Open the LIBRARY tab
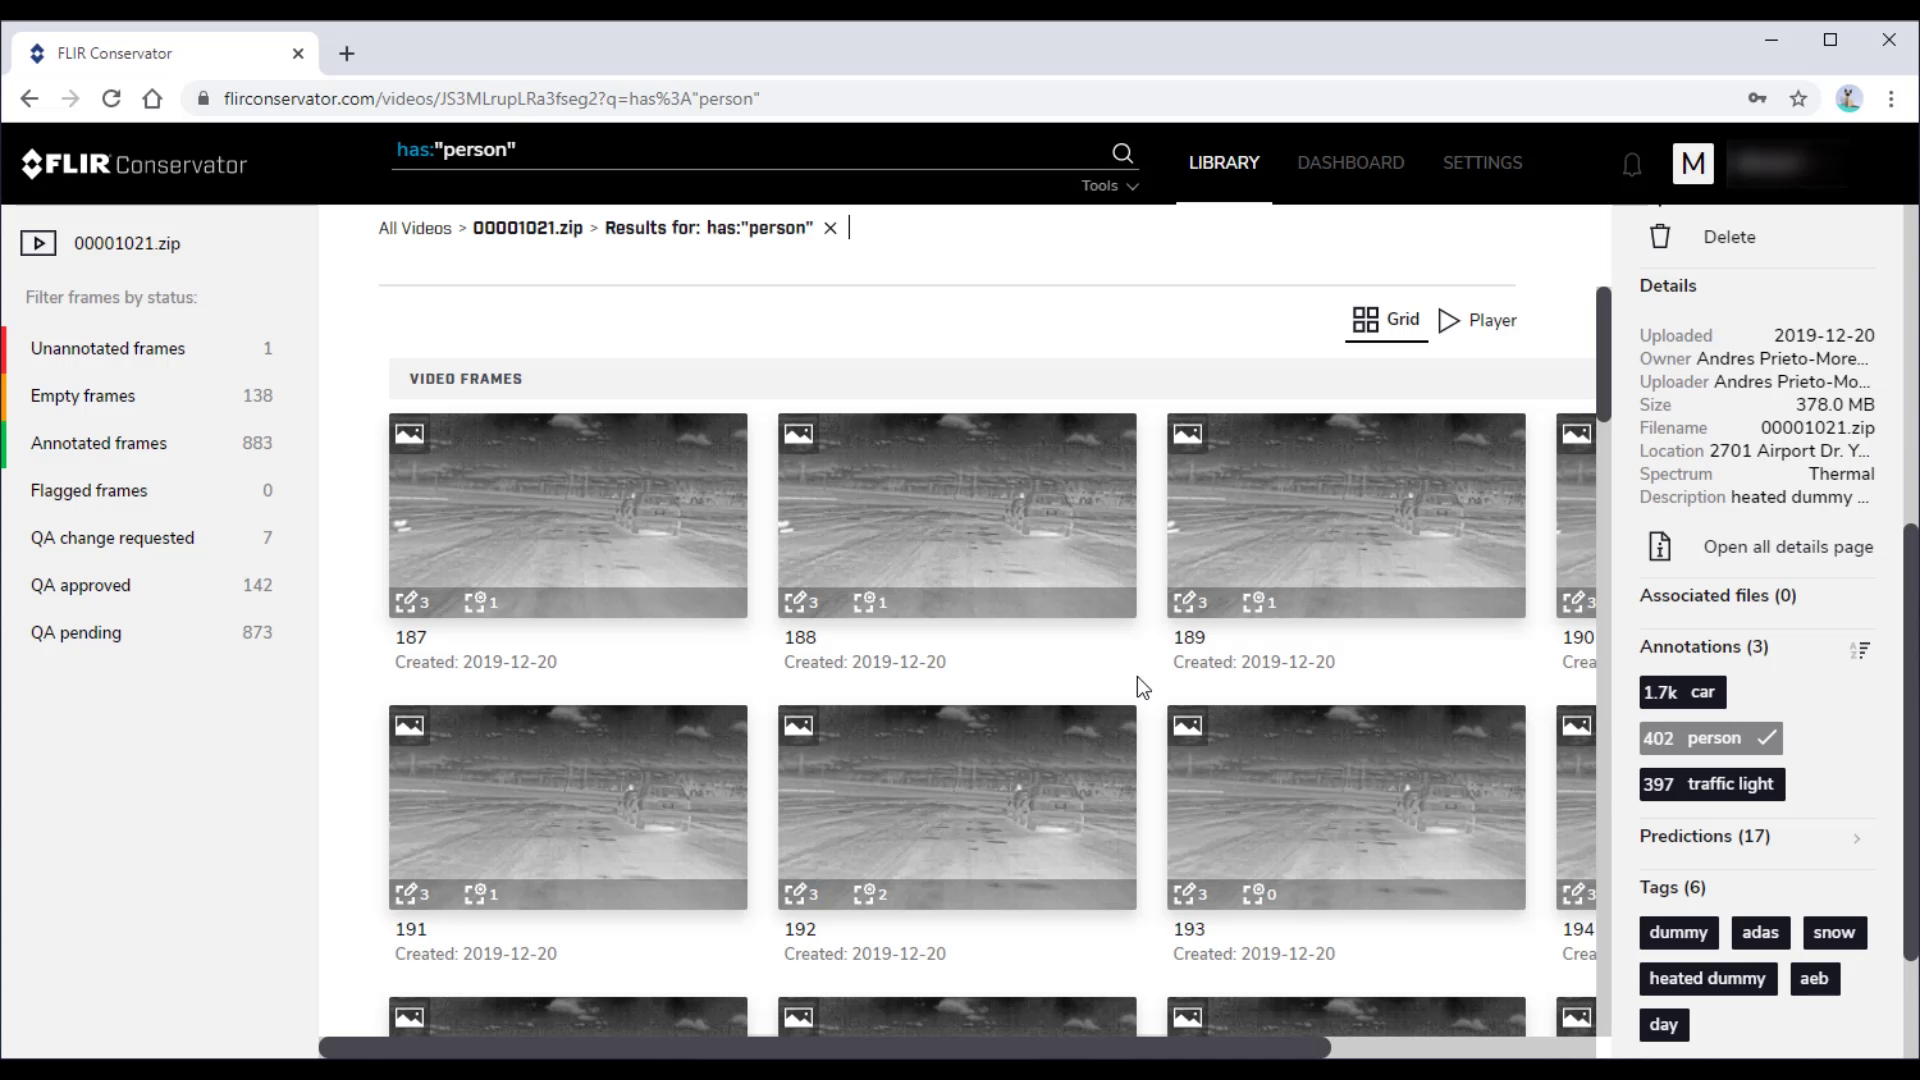This screenshot has width=1920, height=1080. (x=1224, y=161)
